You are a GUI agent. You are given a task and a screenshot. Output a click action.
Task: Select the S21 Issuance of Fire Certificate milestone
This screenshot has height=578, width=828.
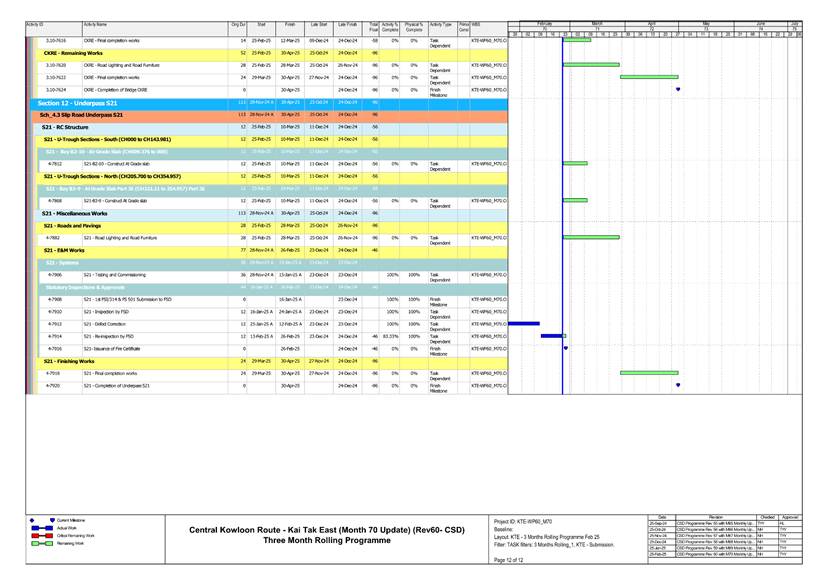point(565,348)
